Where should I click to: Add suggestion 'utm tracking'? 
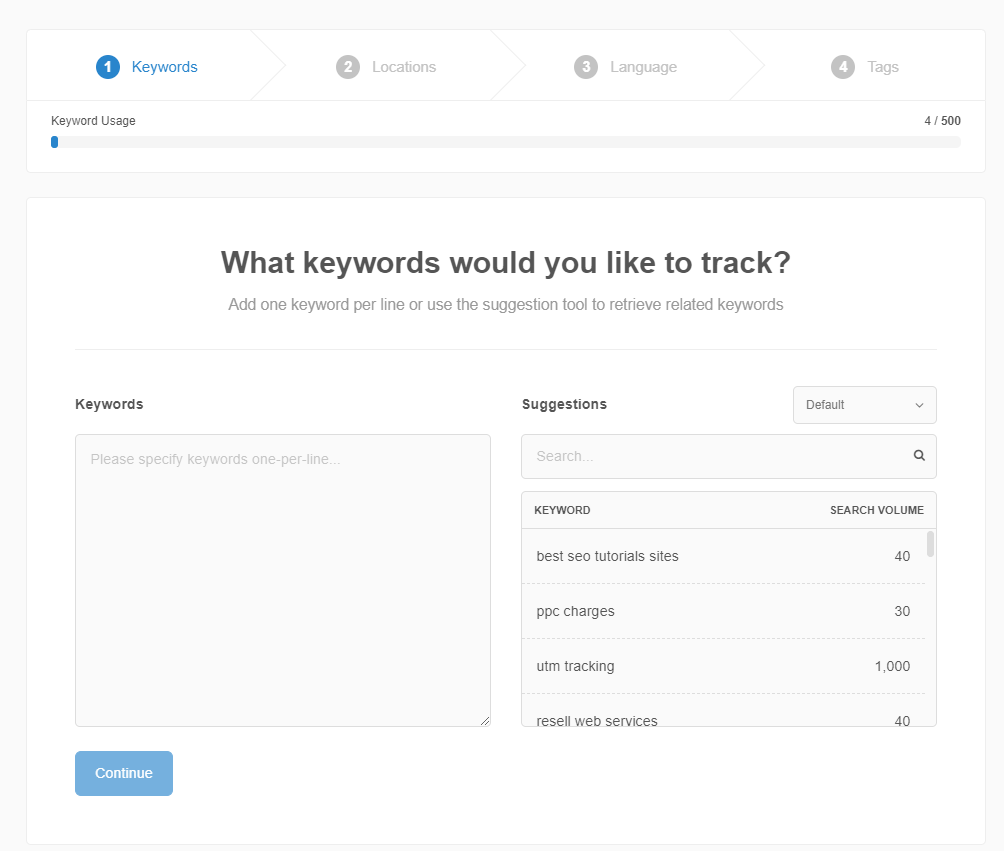(x=724, y=666)
